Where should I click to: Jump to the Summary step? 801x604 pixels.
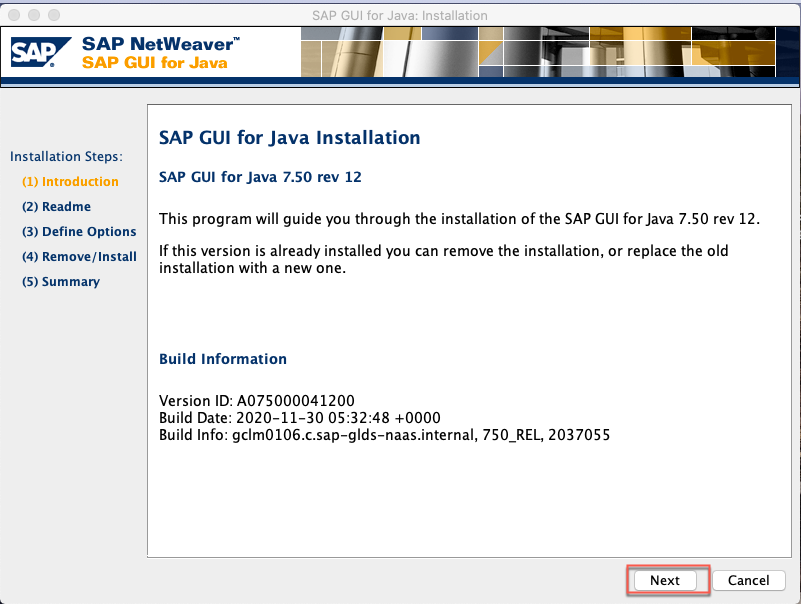(61, 281)
